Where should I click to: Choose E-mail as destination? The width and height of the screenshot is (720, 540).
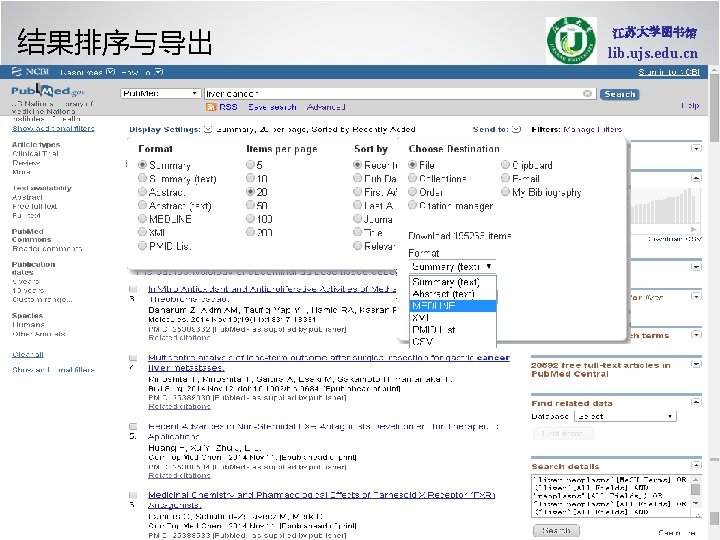pyautogui.click(x=506, y=178)
